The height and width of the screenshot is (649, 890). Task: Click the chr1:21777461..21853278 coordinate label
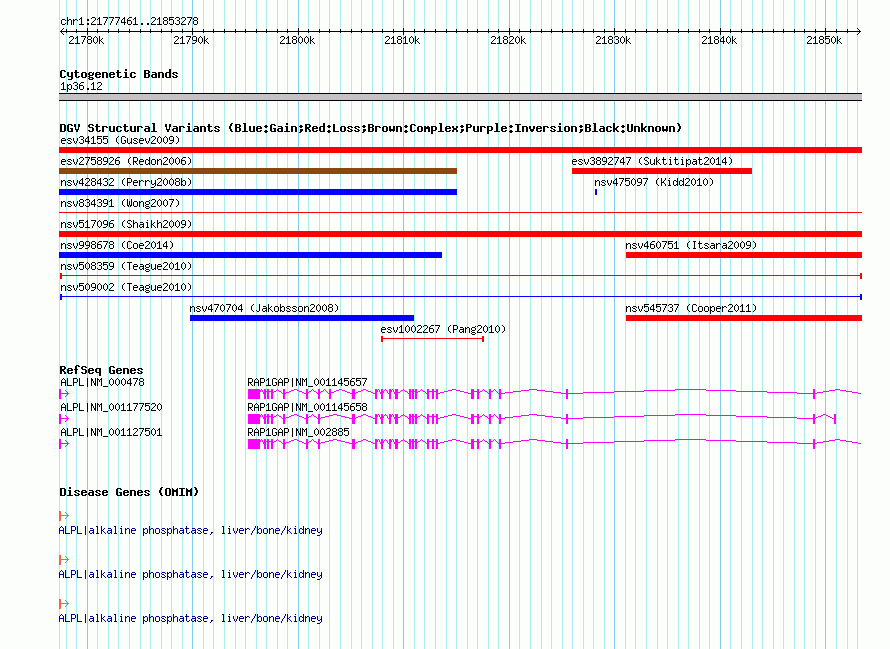coord(129,21)
